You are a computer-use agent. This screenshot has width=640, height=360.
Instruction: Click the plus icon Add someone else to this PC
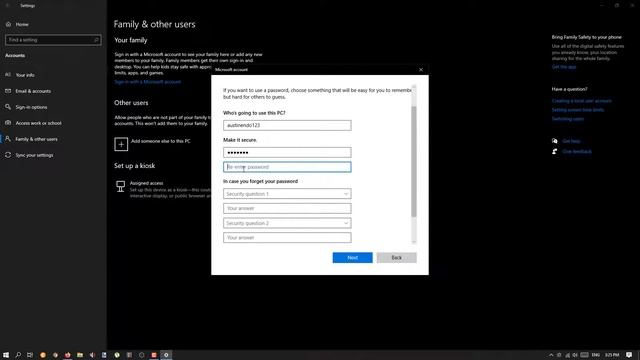pyautogui.click(x=121, y=144)
